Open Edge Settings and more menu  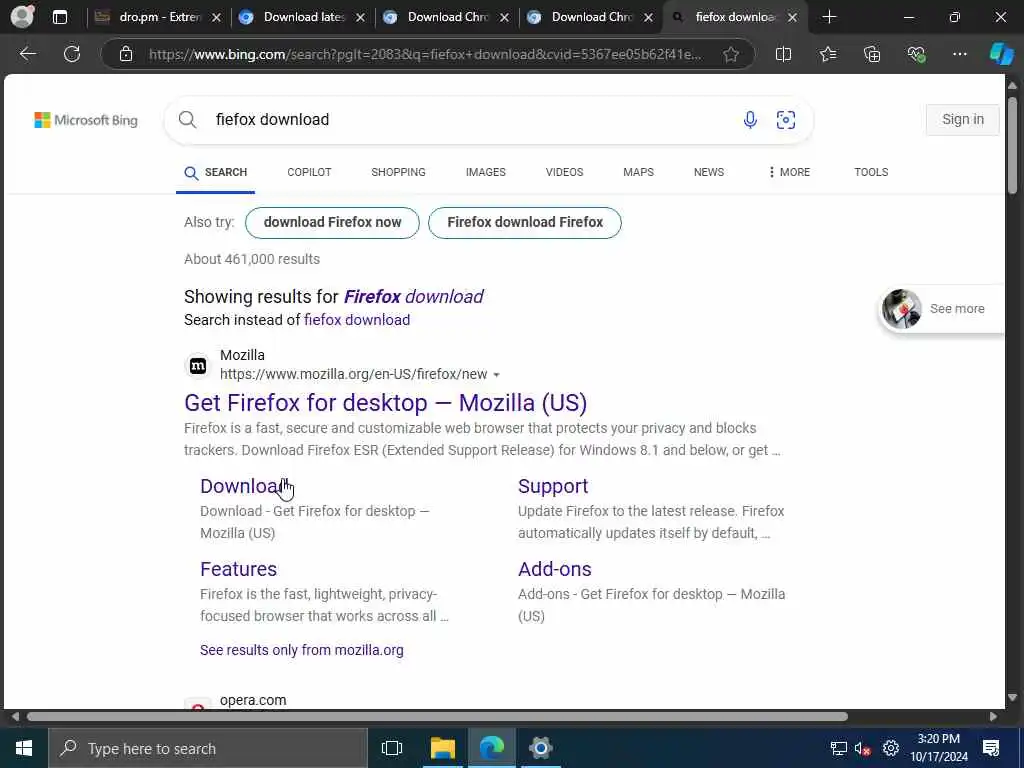(x=959, y=54)
